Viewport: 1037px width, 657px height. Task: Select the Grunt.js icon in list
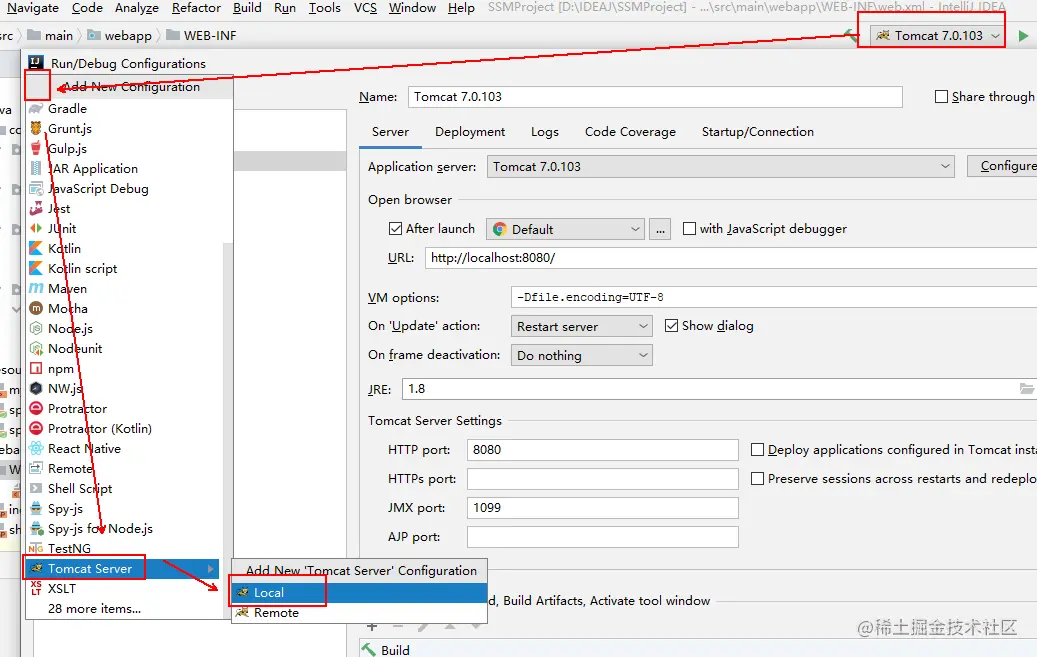(36, 128)
